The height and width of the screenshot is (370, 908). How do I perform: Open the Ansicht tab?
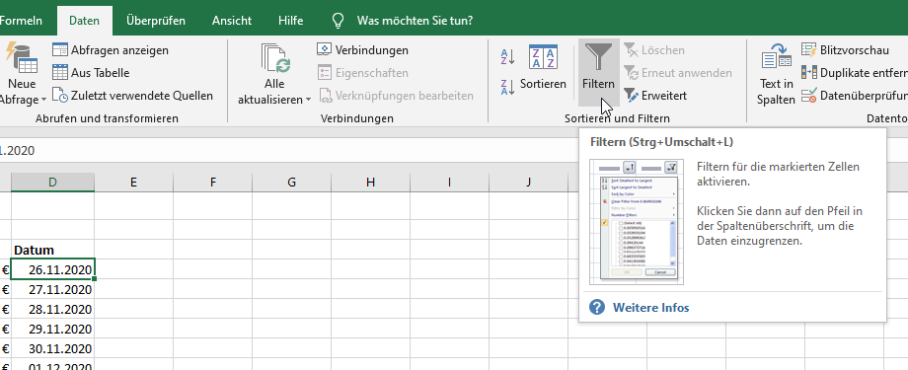pos(232,20)
